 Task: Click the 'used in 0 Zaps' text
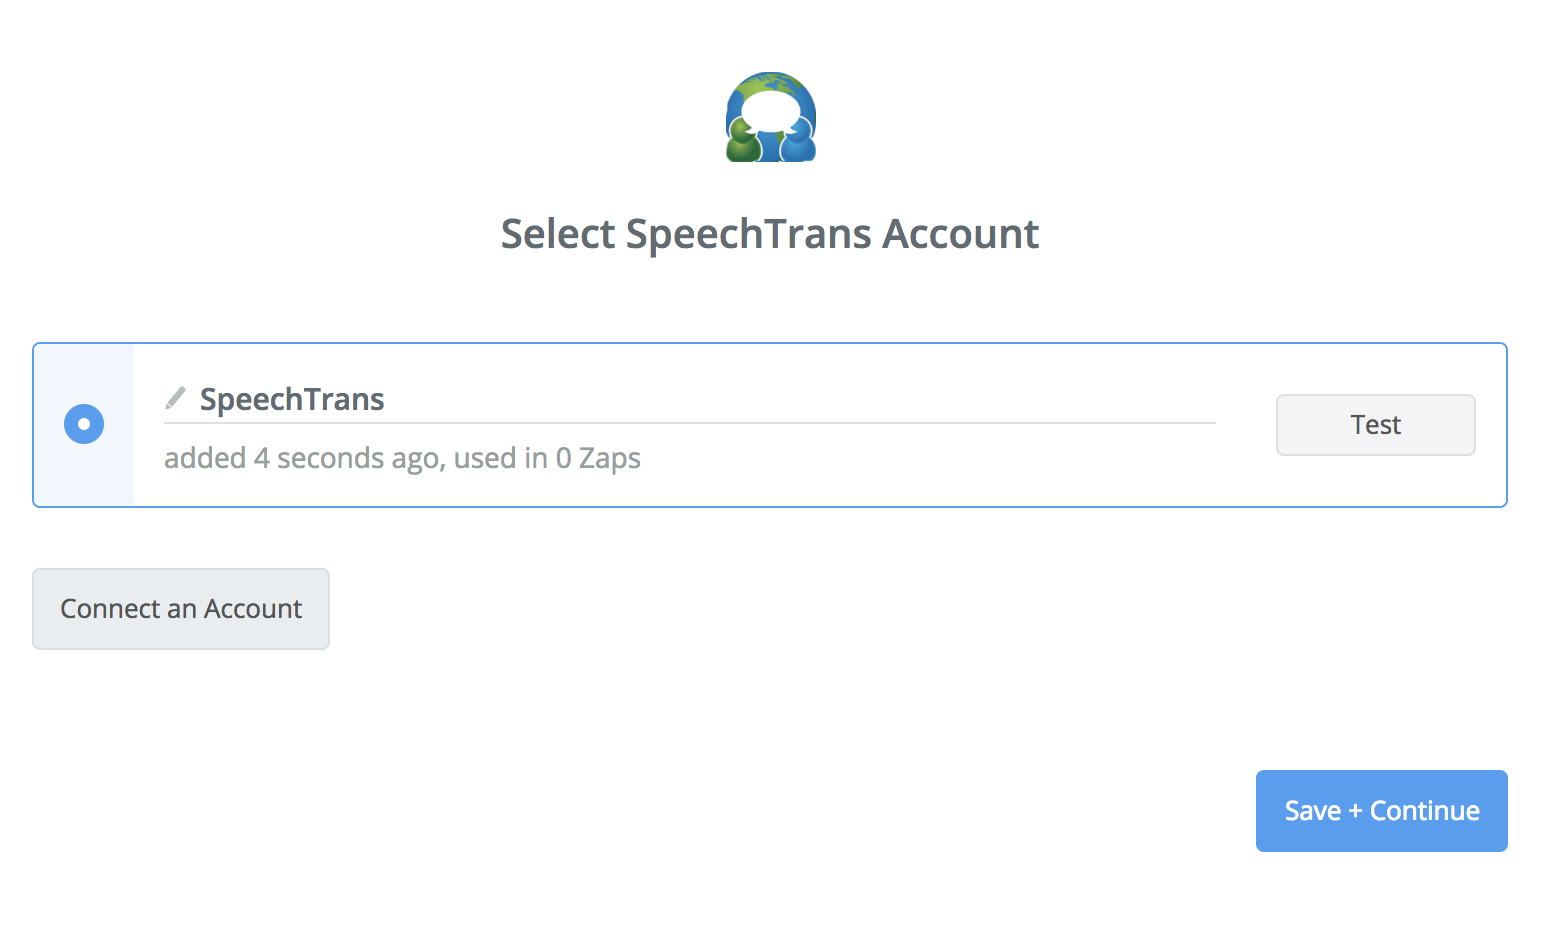click(x=547, y=458)
